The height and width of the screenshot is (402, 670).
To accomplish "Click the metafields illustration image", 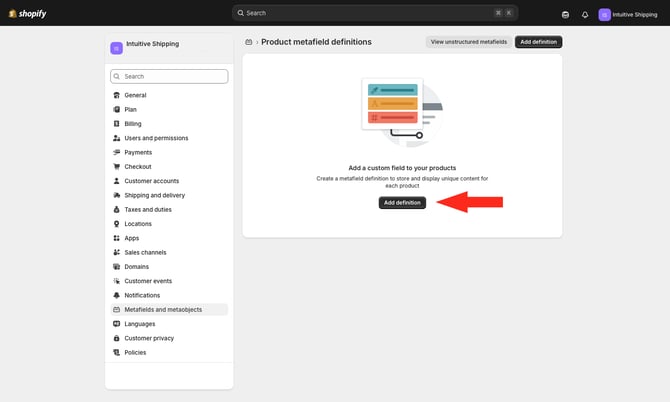I will (x=402, y=113).
